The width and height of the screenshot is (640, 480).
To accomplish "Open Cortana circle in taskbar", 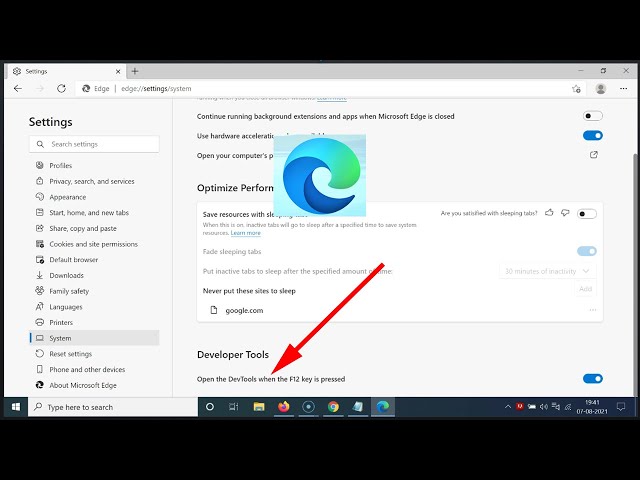I will tap(210, 407).
